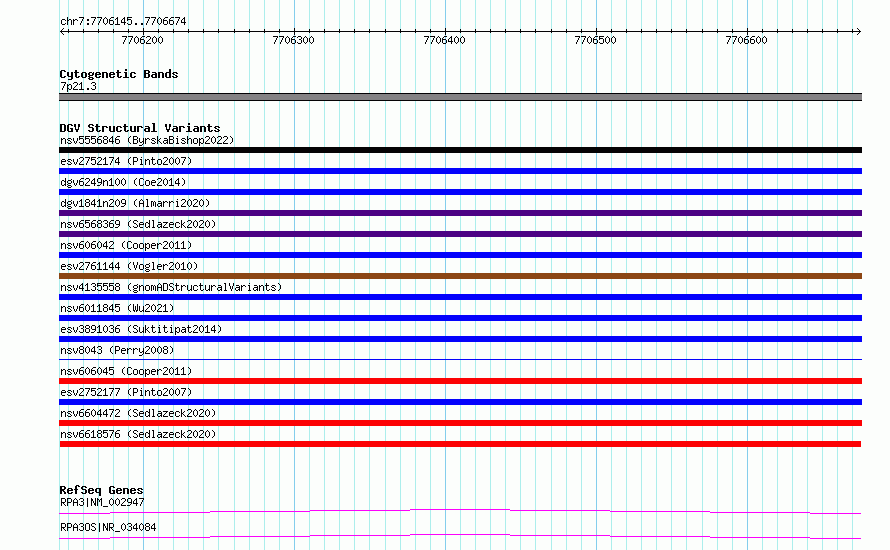The height and width of the screenshot is (550, 890).
Task: Select the blue esv2752177 variant bar
Action: pos(460,402)
